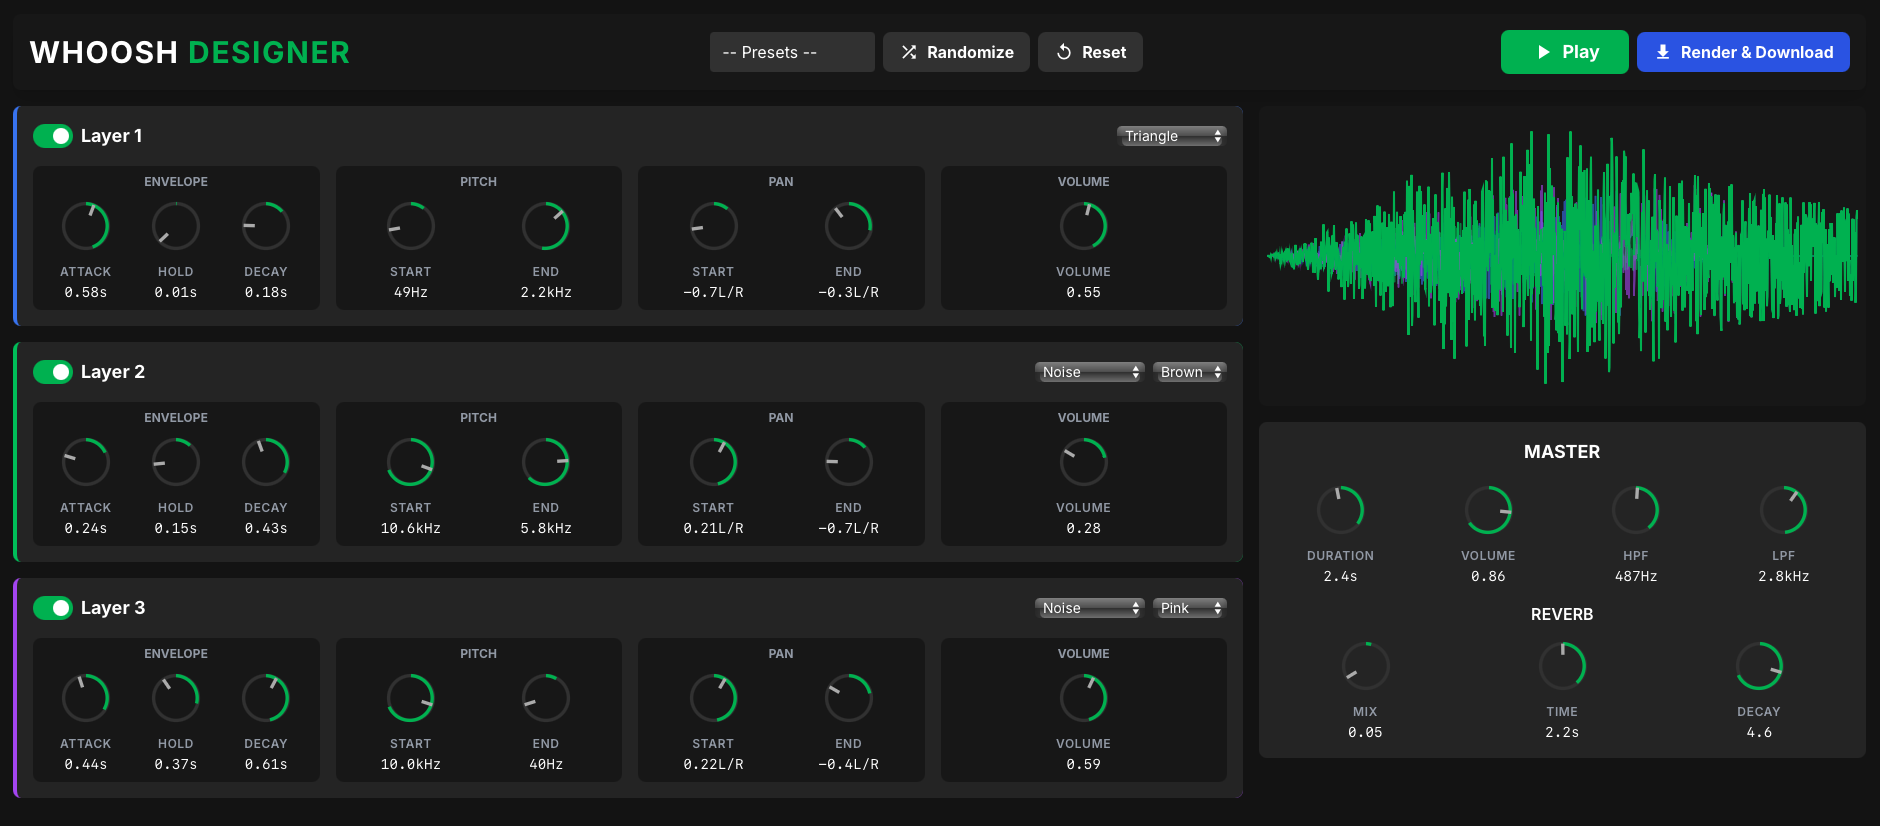1880x826 pixels.
Task: Click the Layer 2 pitch start value 10.6kHz
Action: [411, 529]
